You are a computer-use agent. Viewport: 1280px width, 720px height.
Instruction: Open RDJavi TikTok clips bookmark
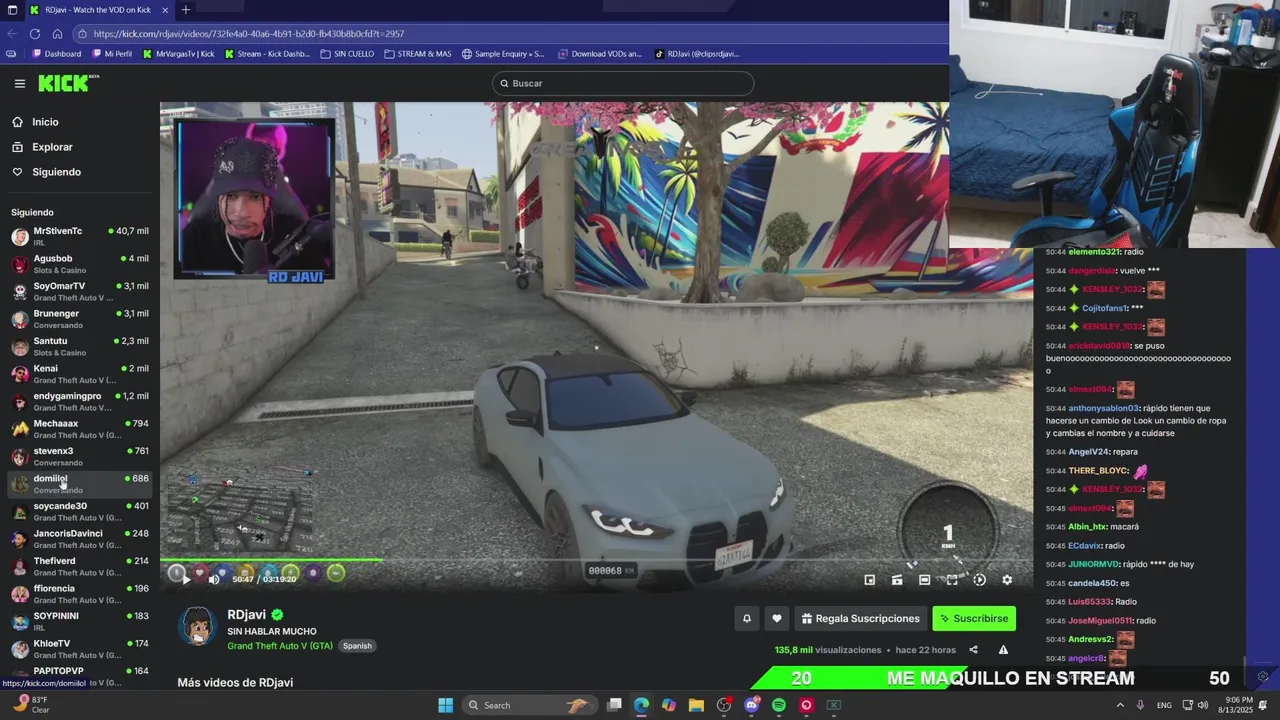click(697, 54)
